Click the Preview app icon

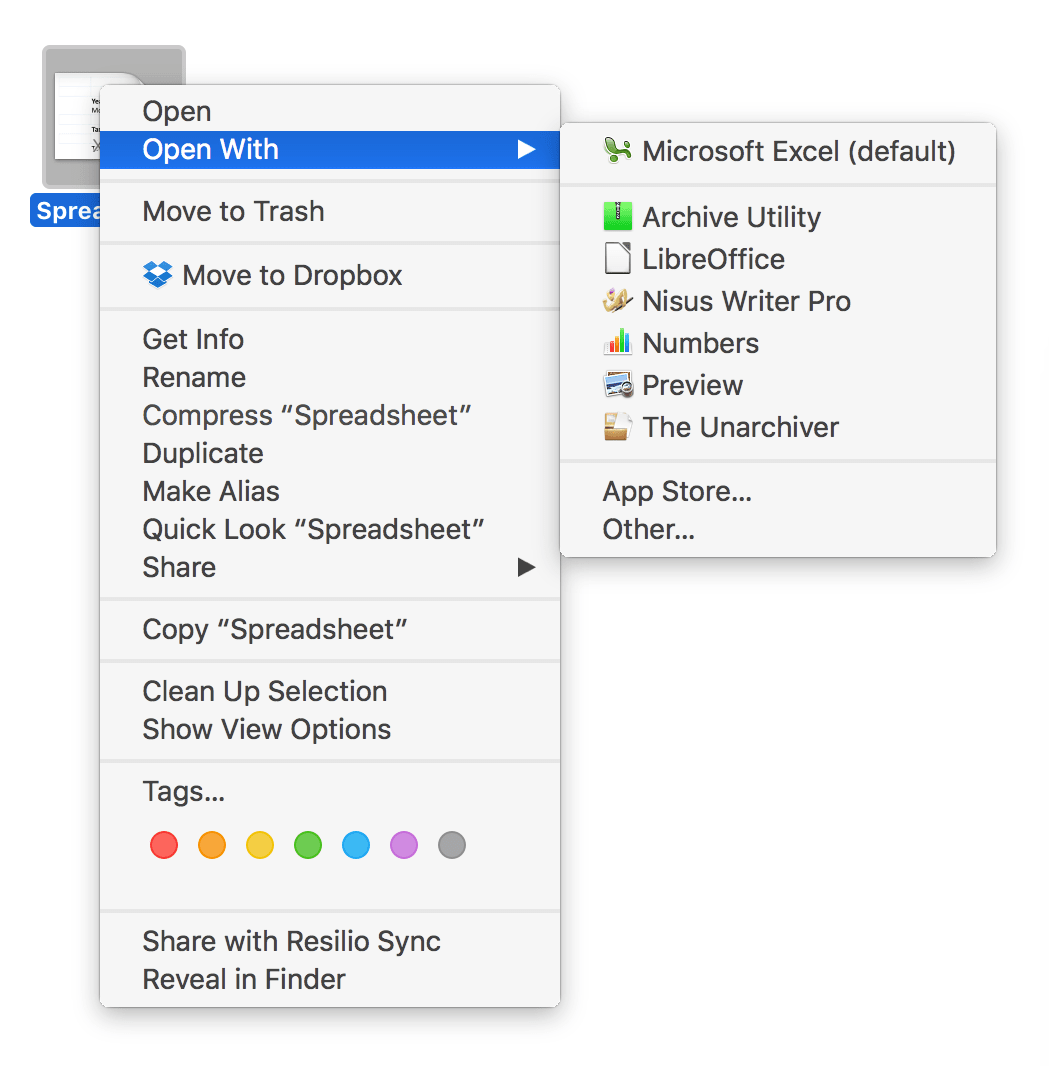click(617, 385)
